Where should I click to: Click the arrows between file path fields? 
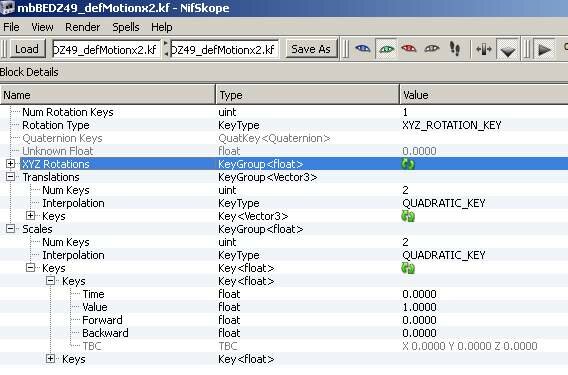tap(166, 49)
